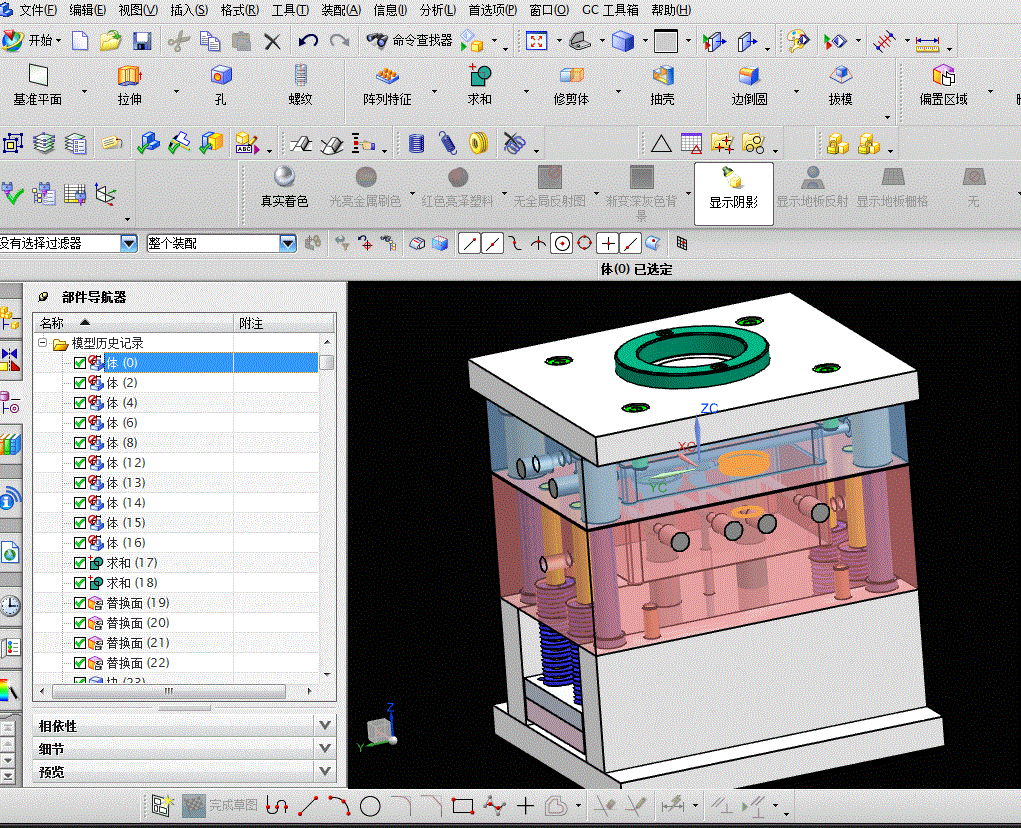Open the 分析(L) menu

[x=438, y=10]
